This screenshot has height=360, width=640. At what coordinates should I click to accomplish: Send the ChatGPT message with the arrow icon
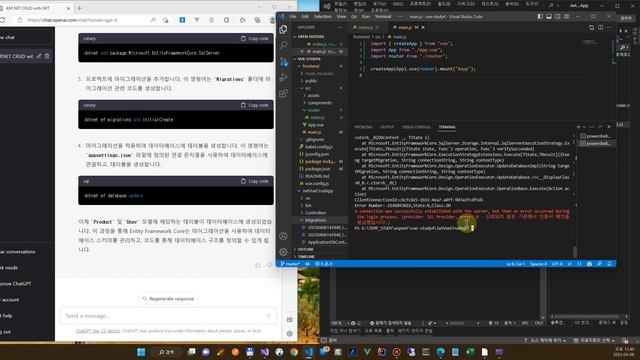[268, 316]
